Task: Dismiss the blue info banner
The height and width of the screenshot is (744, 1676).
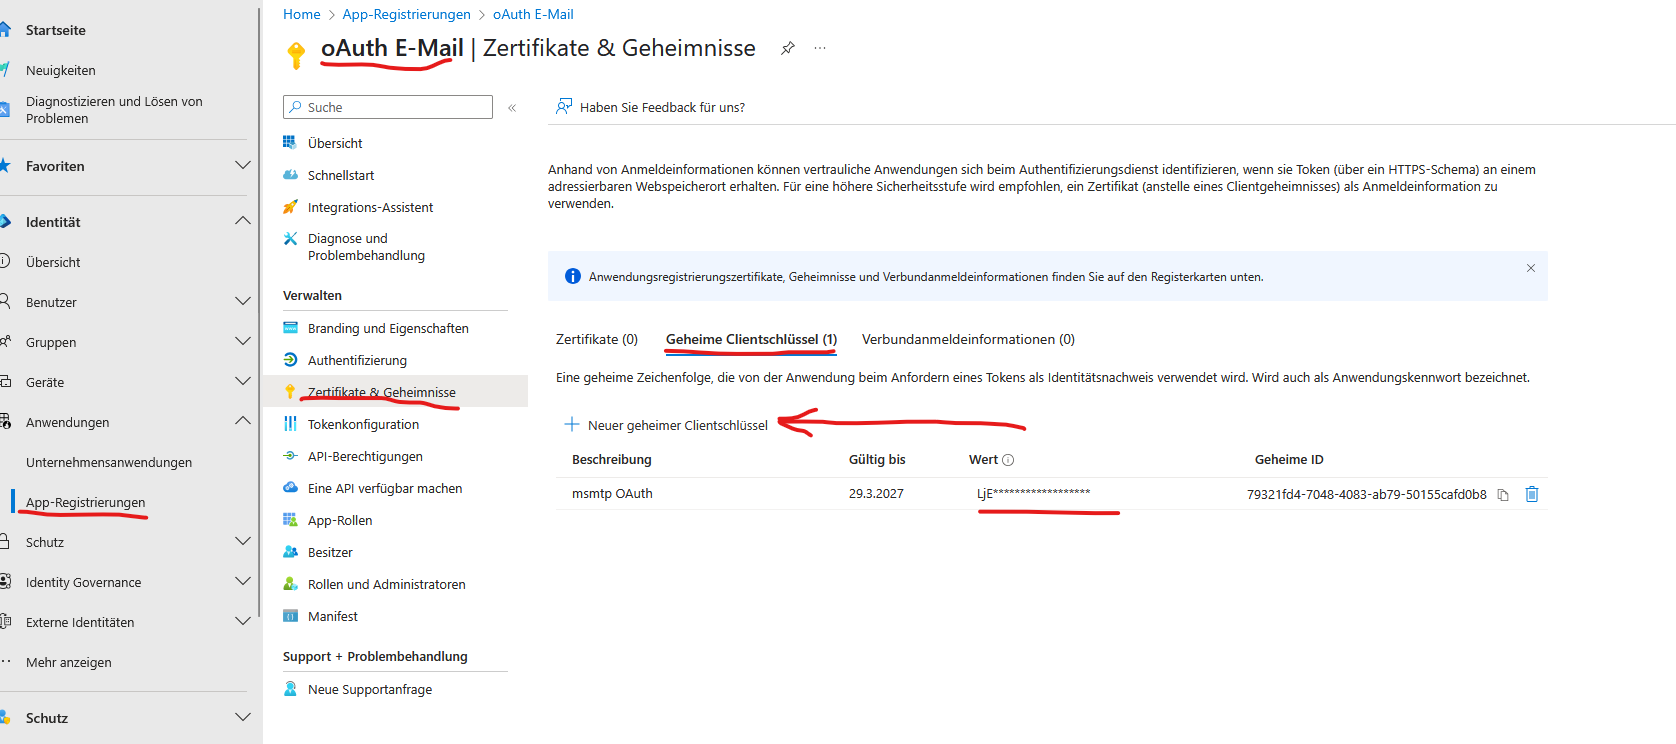Action: 1530,268
